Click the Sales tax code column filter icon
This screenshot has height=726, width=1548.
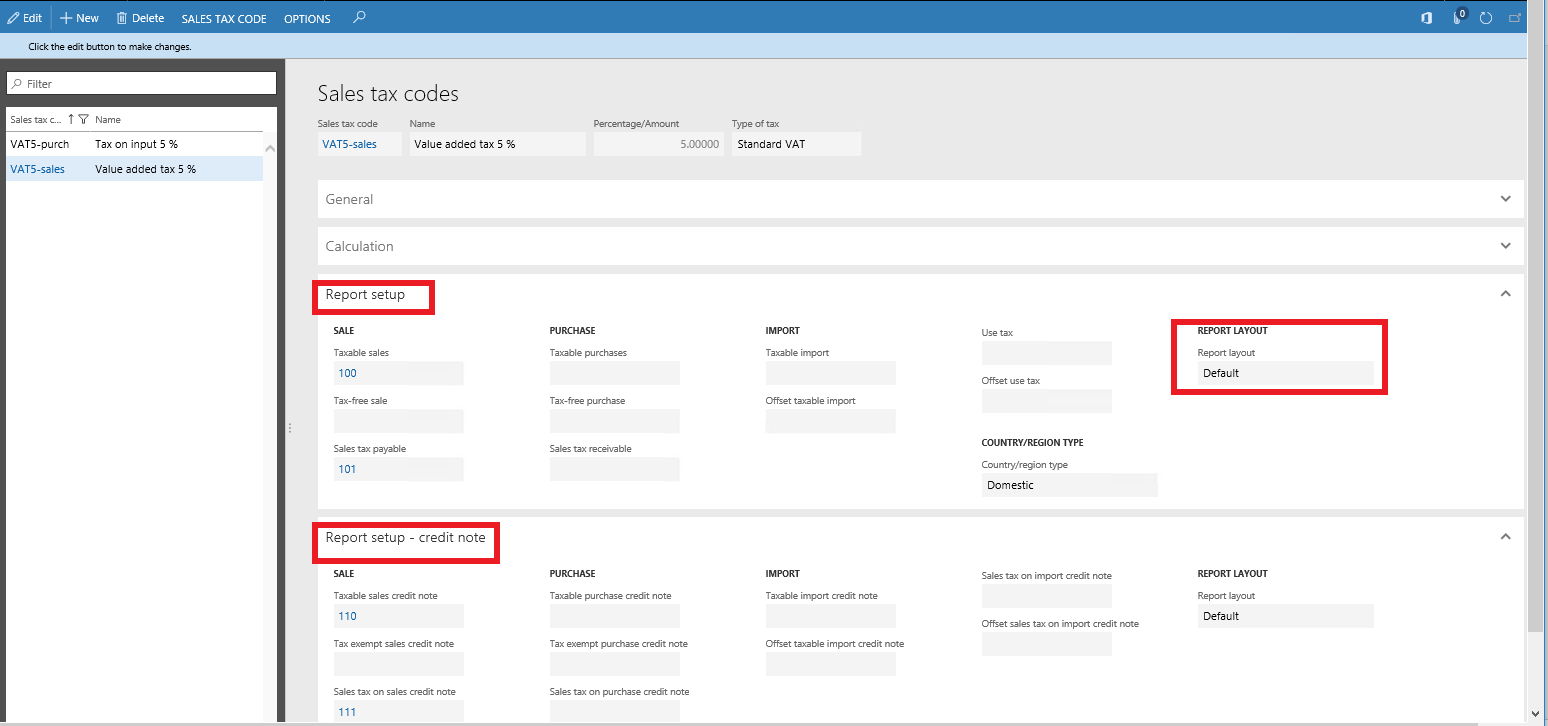pos(84,119)
